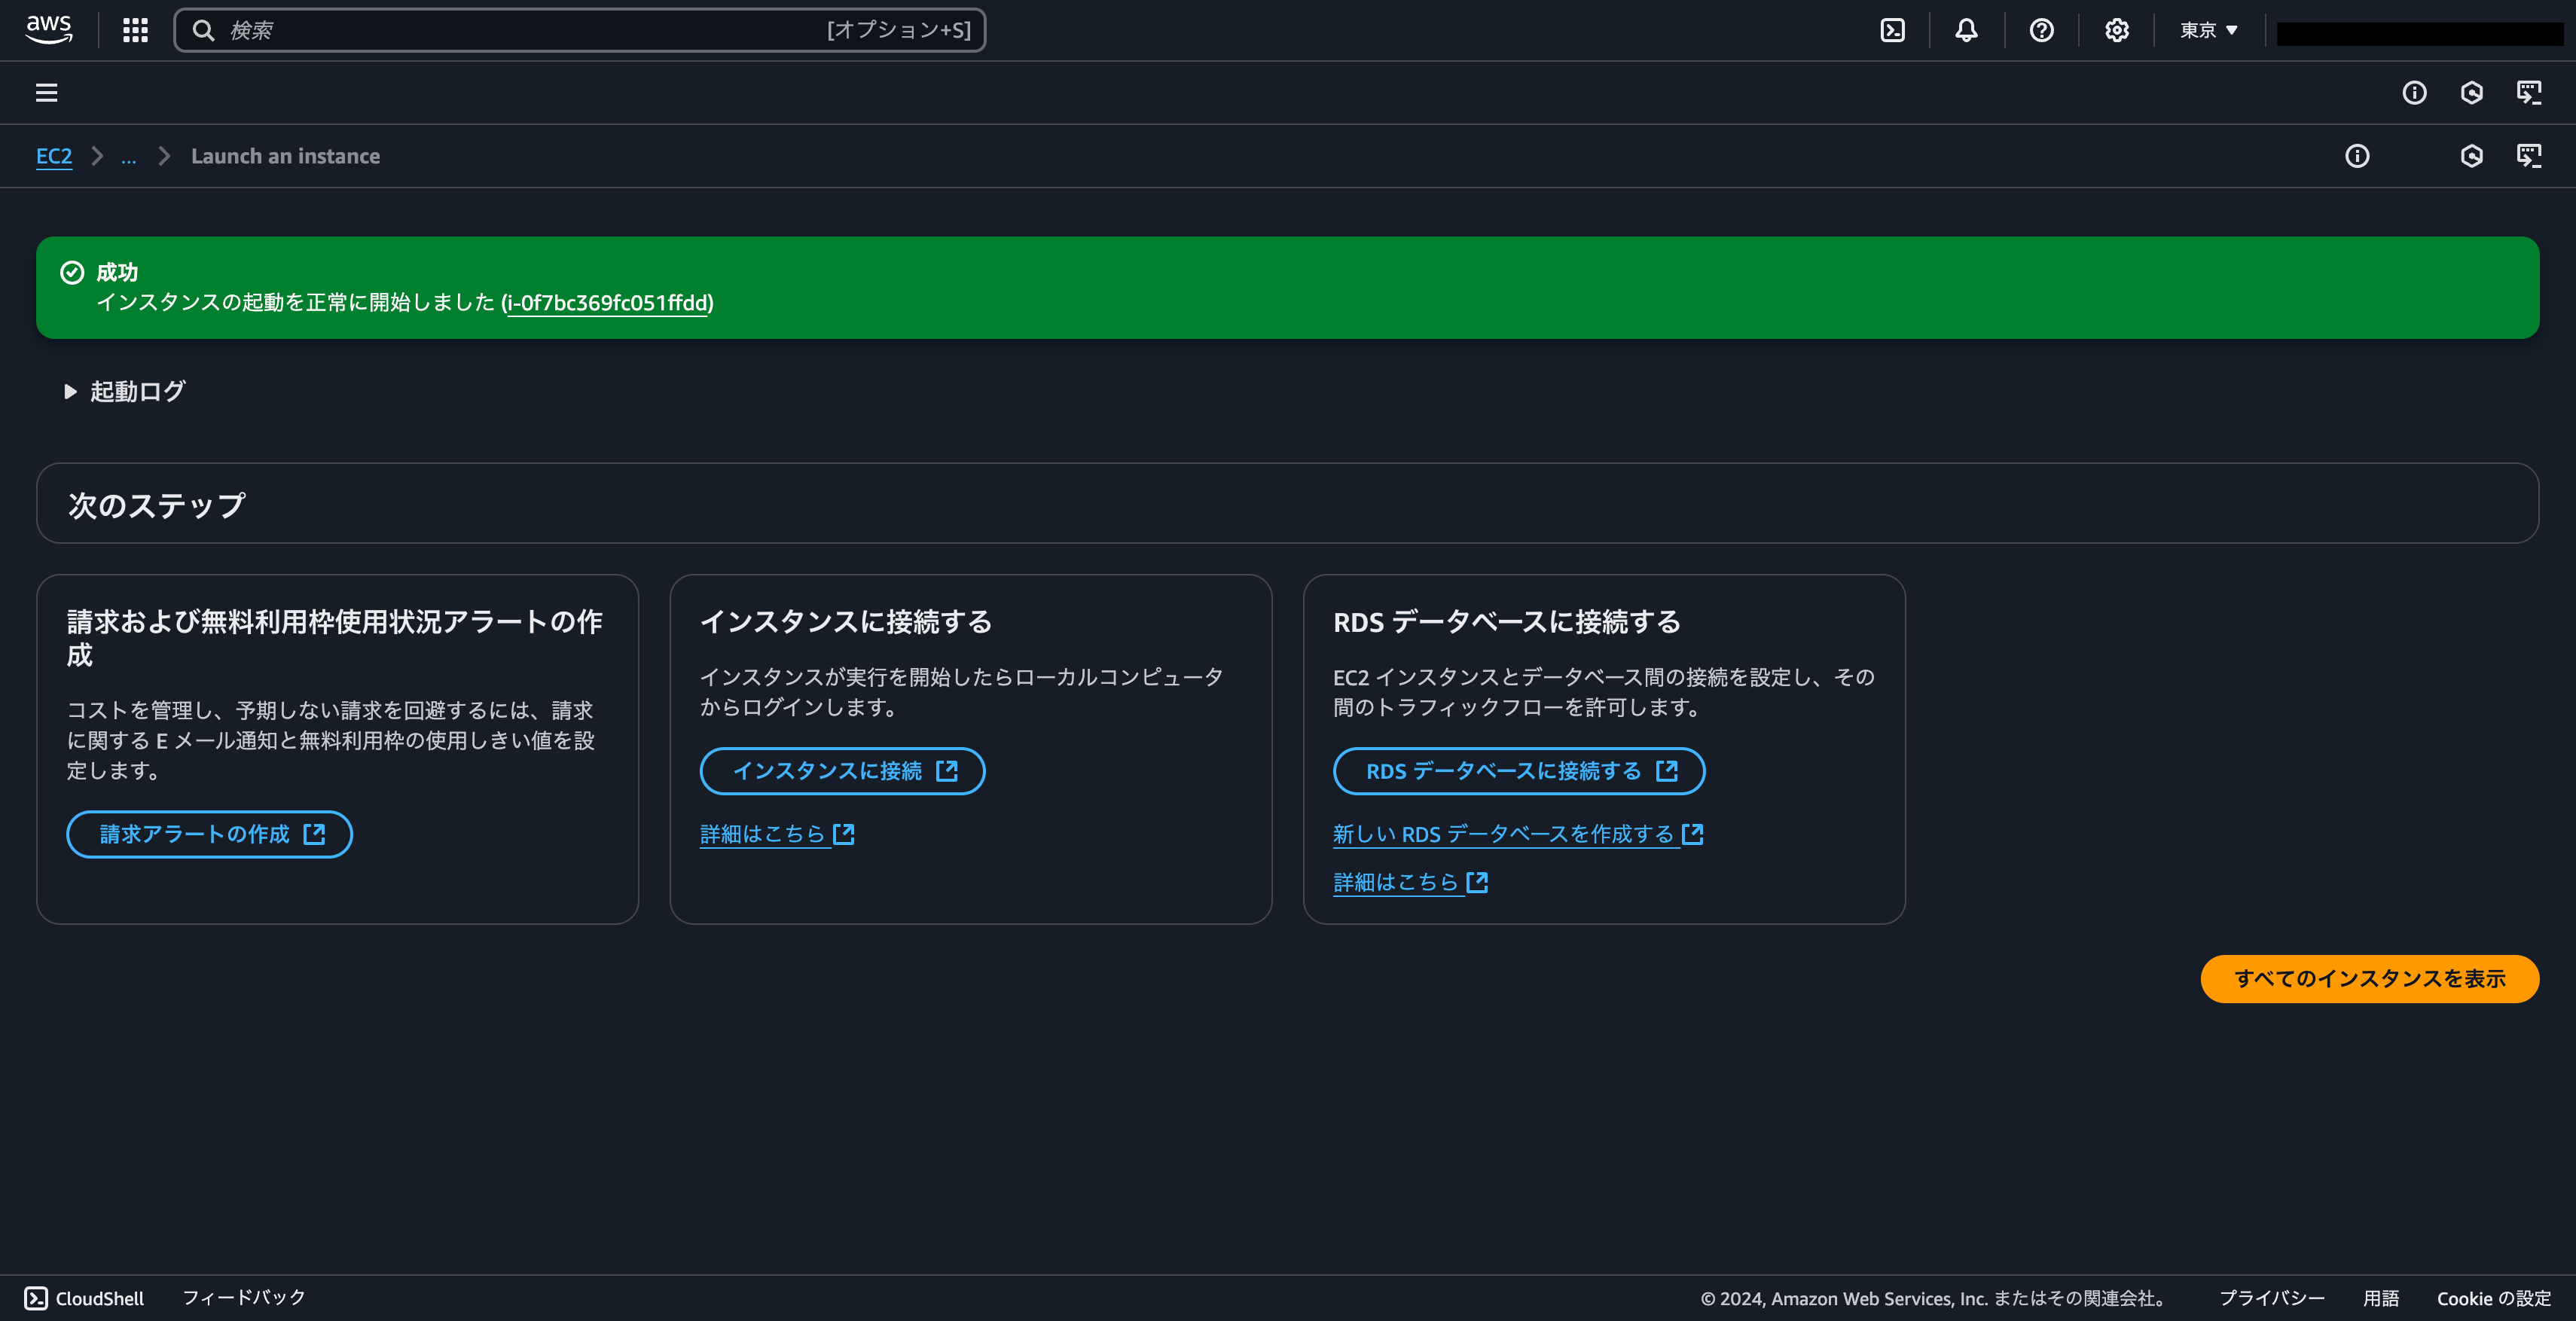Open the hamburger navigation menu
The width and height of the screenshot is (2576, 1321).
pos(47,92)
